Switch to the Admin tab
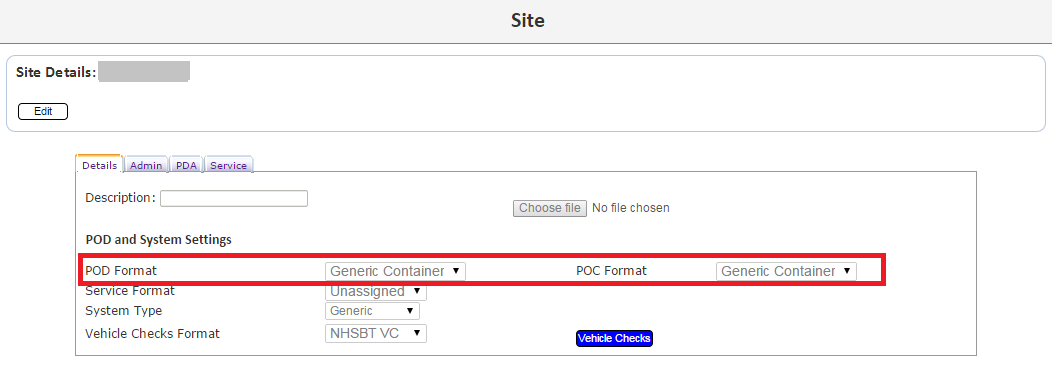 coord(146,165)
